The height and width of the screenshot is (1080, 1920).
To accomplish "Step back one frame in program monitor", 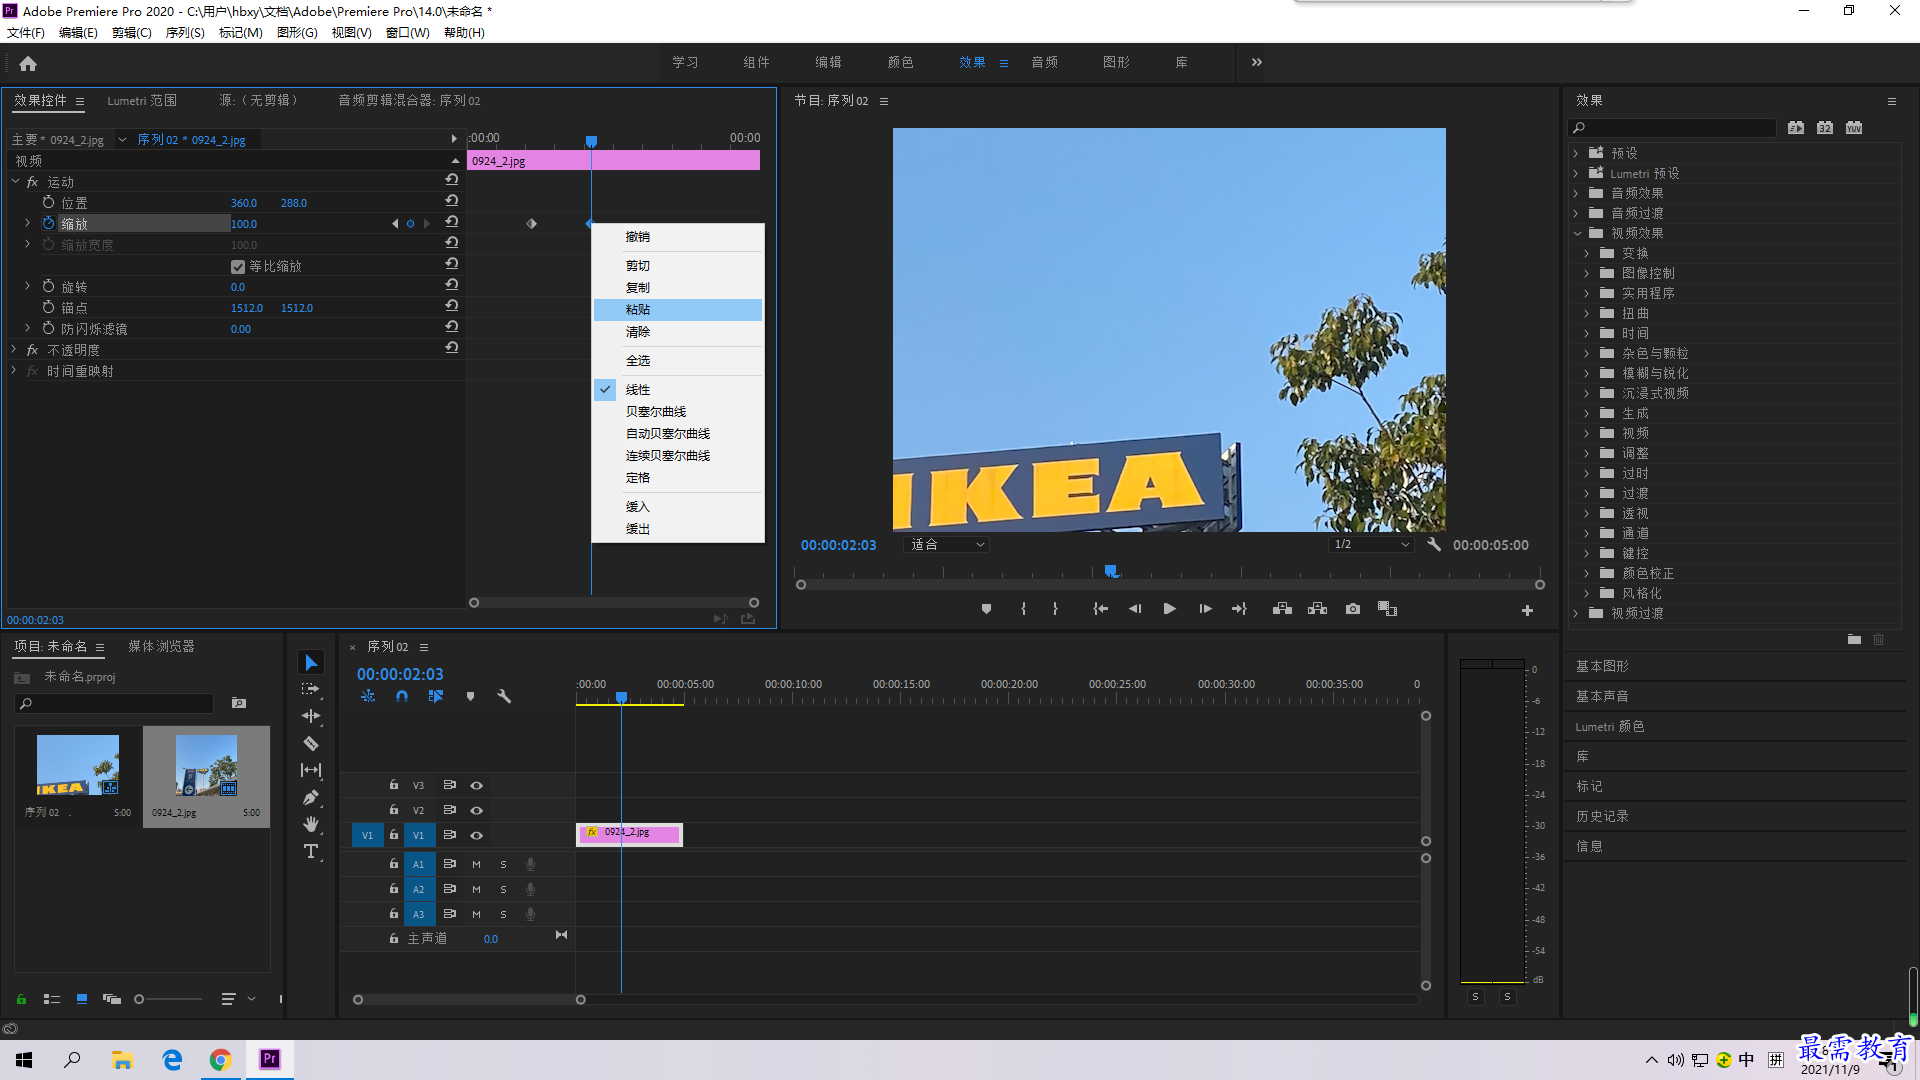I will pyautogui.click(x=1134, y=609).
